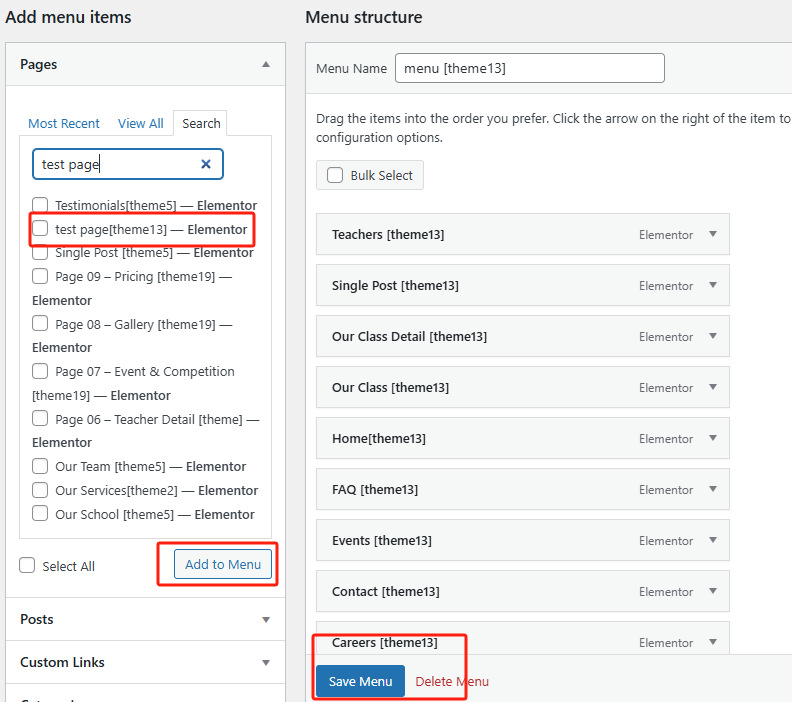Viewport: 792px width, 702px height.
Task: Check the test page[theme13] checkbox
Action: point(40,229)
